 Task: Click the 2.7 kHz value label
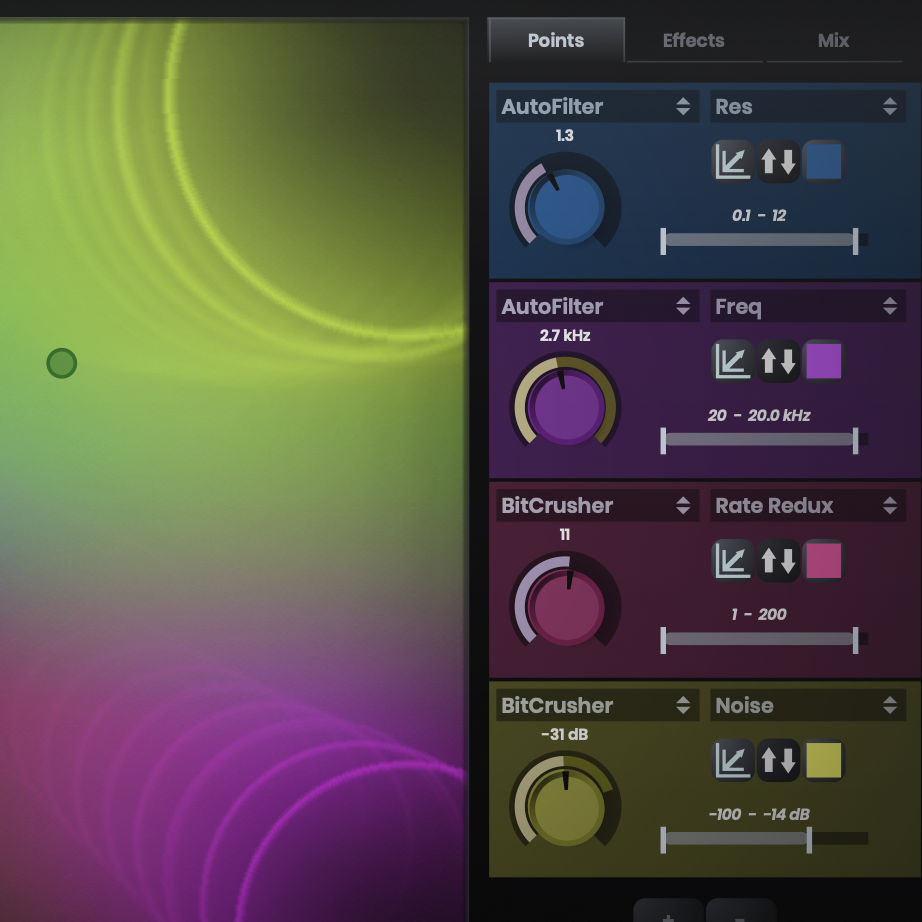point(565,336)
